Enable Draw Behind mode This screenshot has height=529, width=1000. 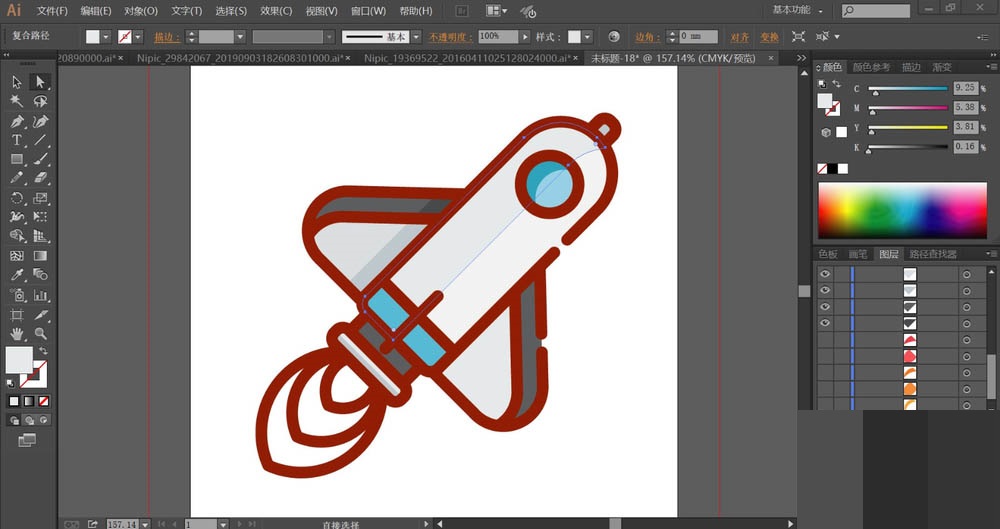point(29,421)
